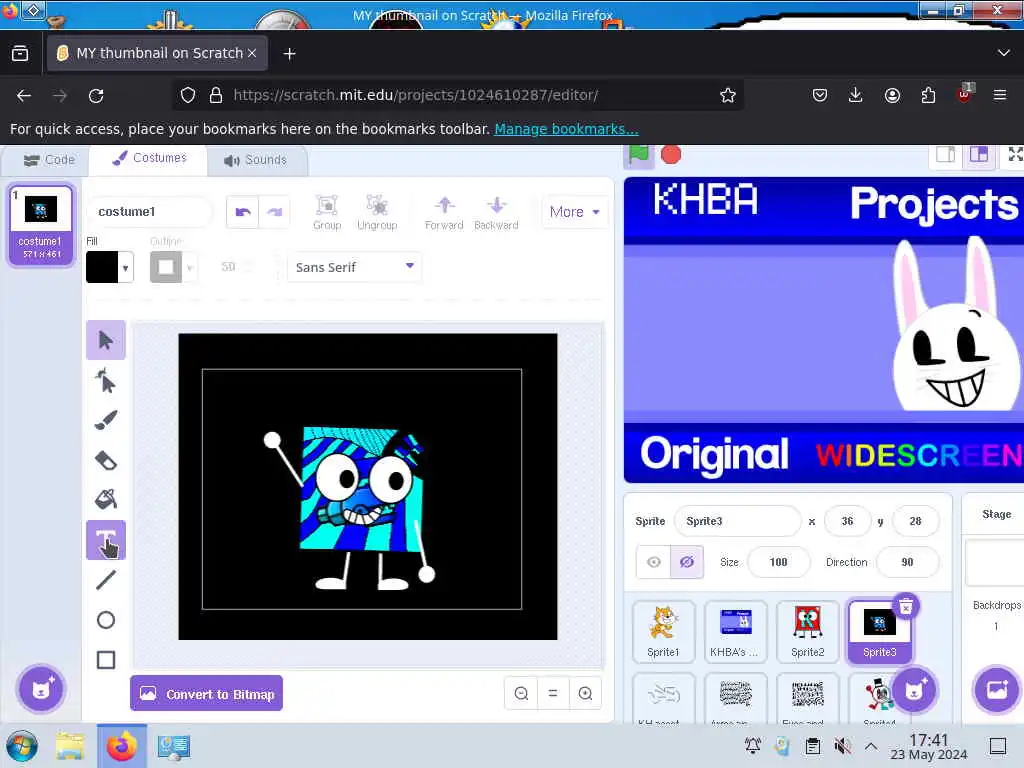Open the Fill color dropdown

pyautogui.click(x=125, y=268)
